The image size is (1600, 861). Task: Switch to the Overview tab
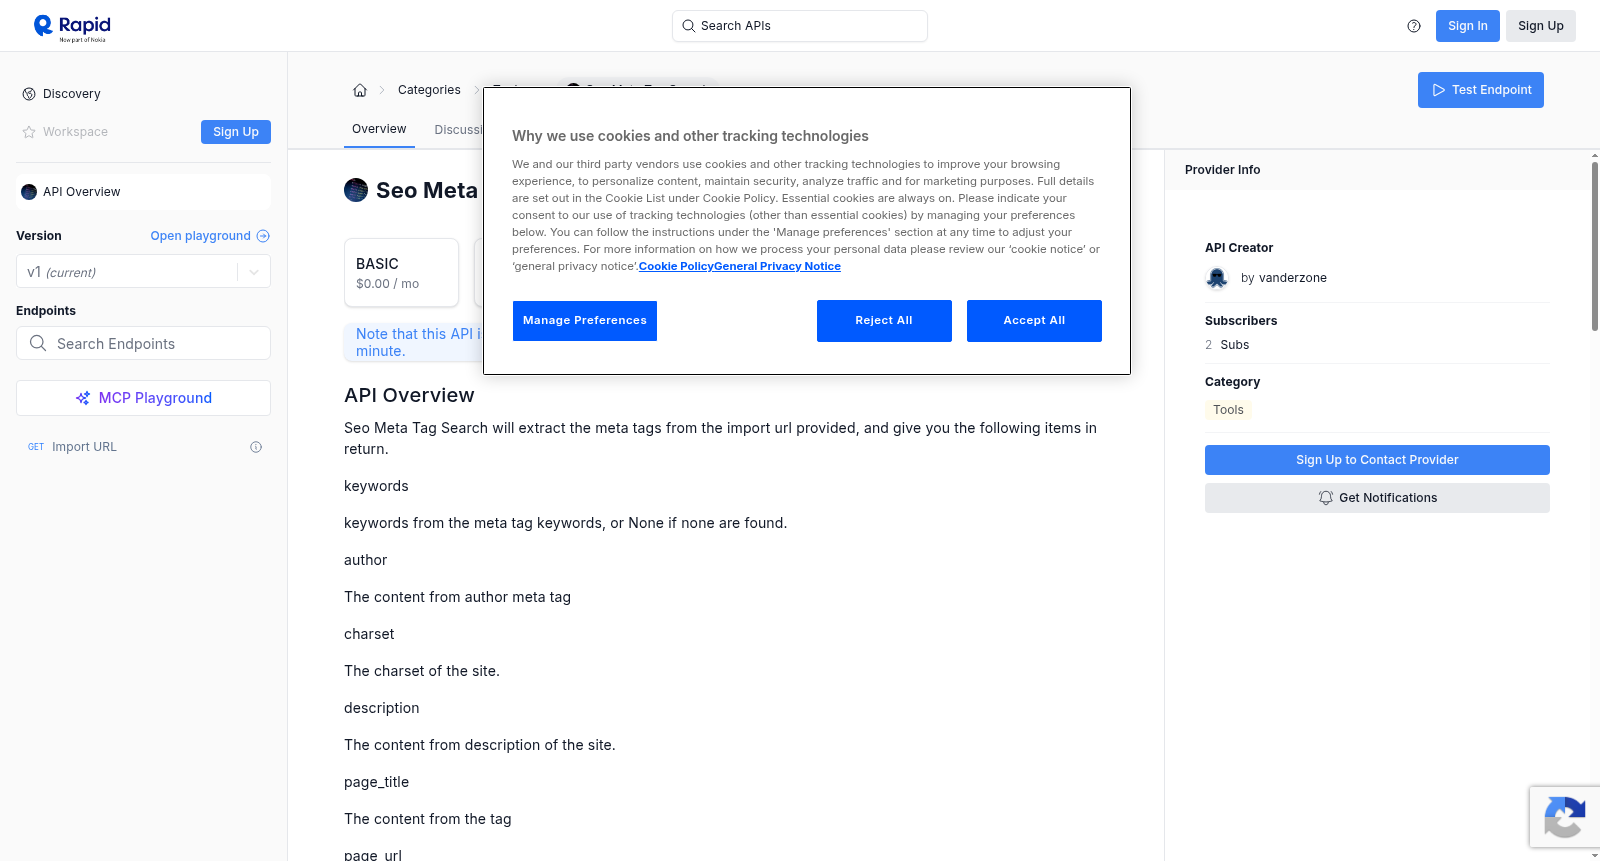[x=379, y=129]
